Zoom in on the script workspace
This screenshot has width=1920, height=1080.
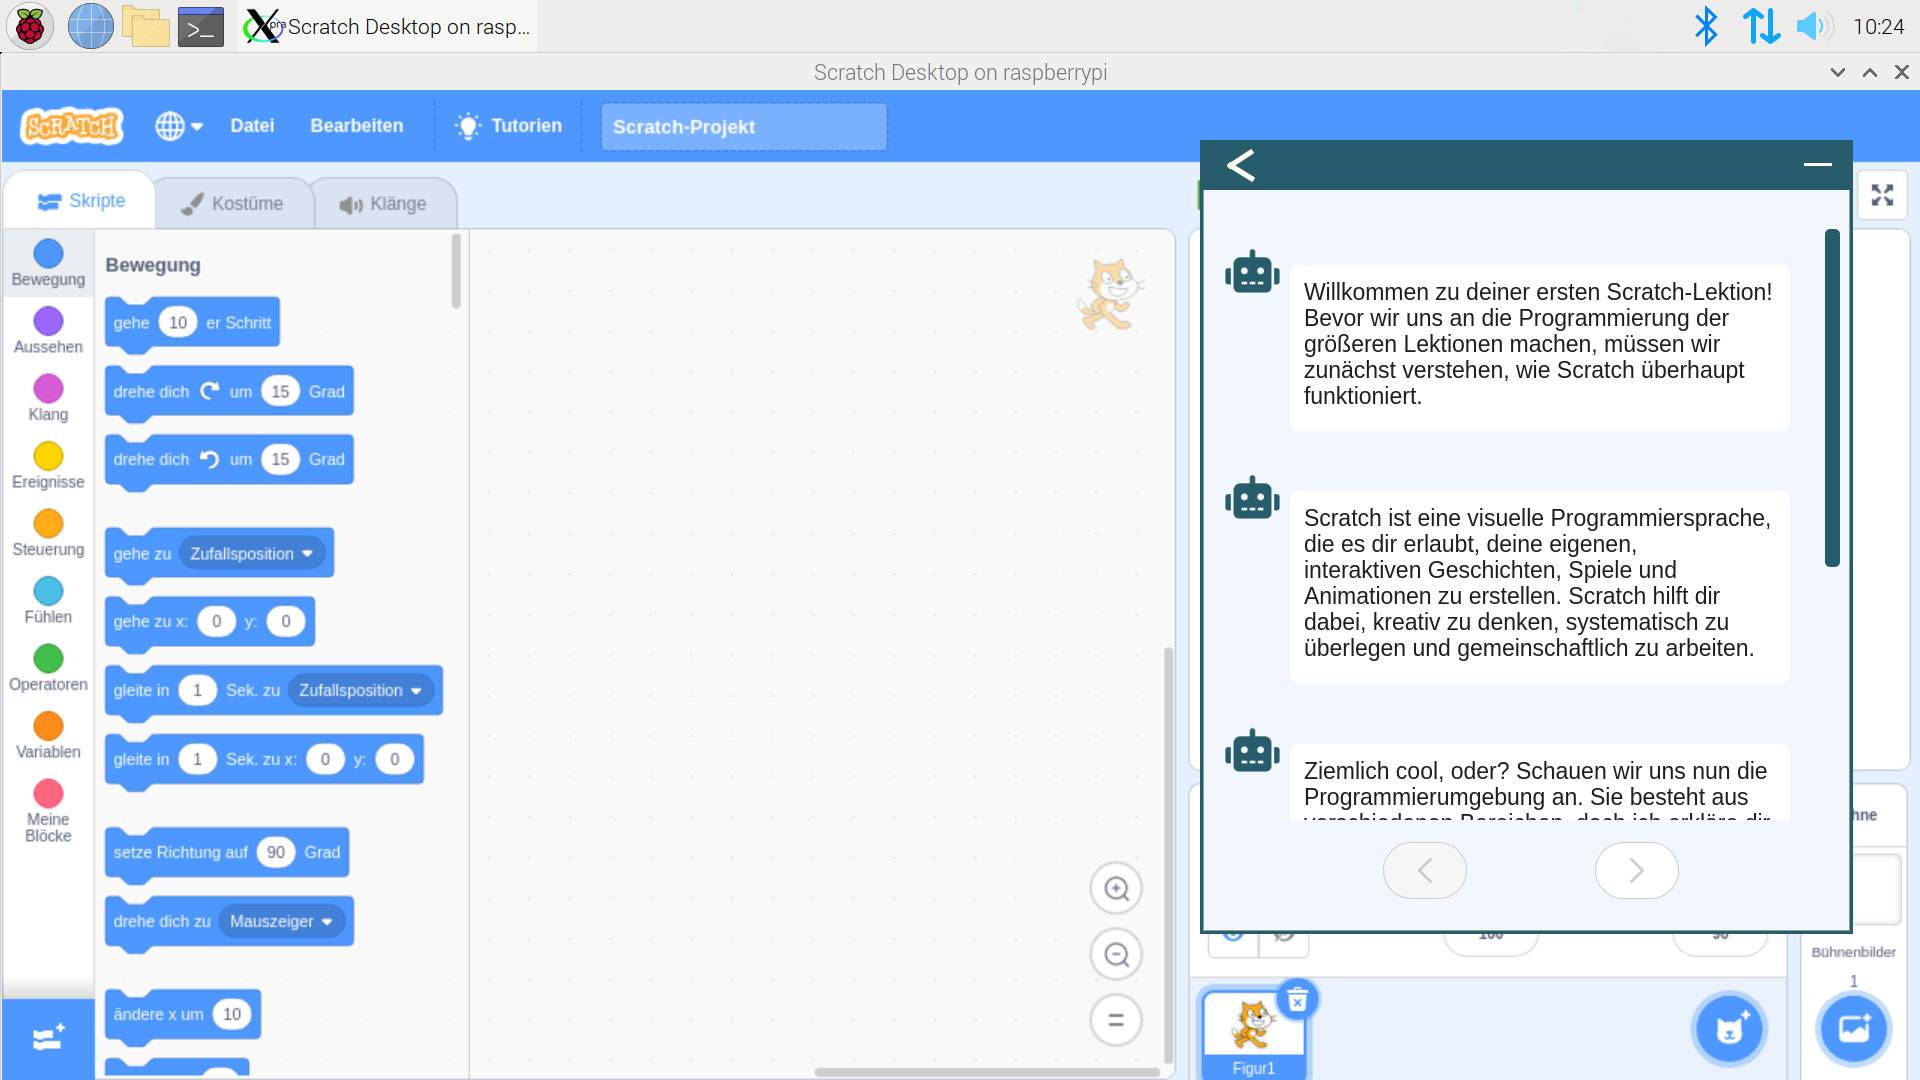tap(1116, 888)
